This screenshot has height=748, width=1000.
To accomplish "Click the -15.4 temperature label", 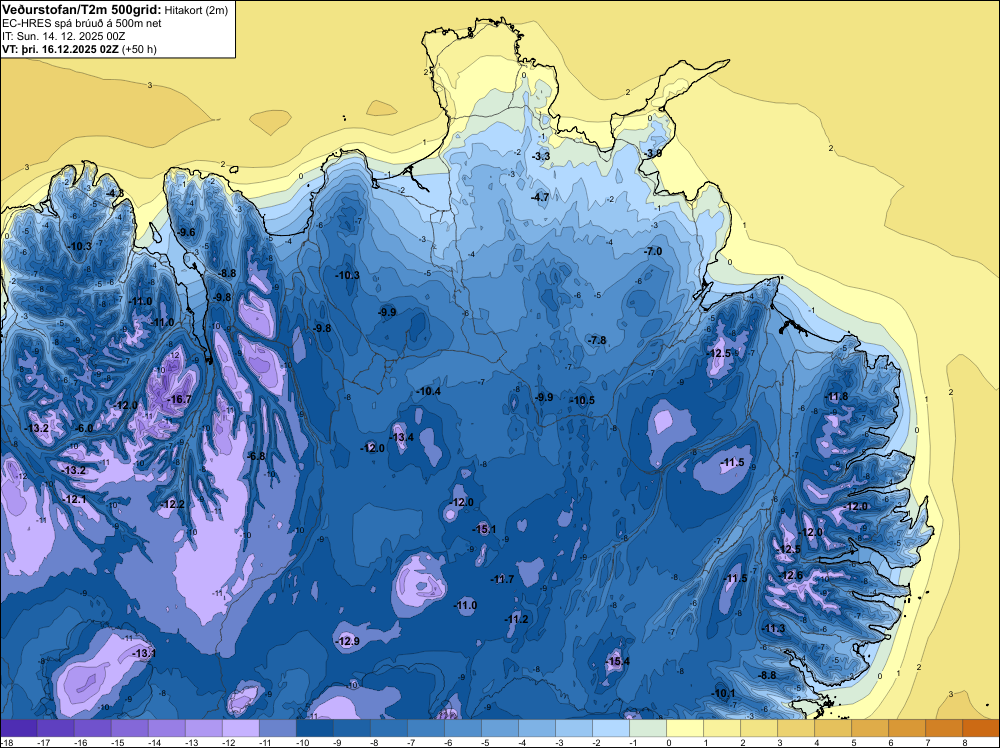I will coord(617,661).
